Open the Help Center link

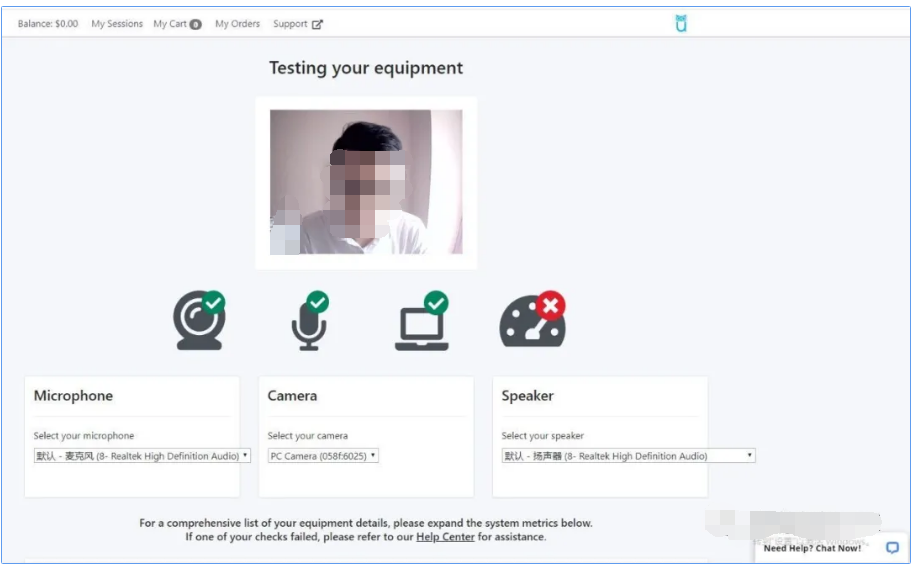coord(445,537)
